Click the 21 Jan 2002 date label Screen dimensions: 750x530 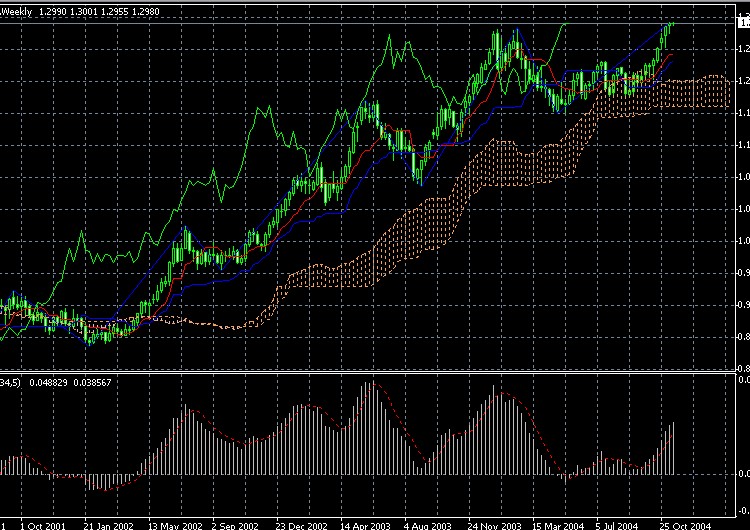[x=108, y=524]
